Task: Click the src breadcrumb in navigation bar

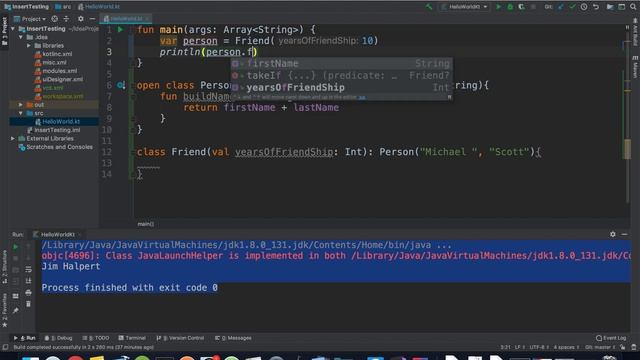Action: (63, 7)
